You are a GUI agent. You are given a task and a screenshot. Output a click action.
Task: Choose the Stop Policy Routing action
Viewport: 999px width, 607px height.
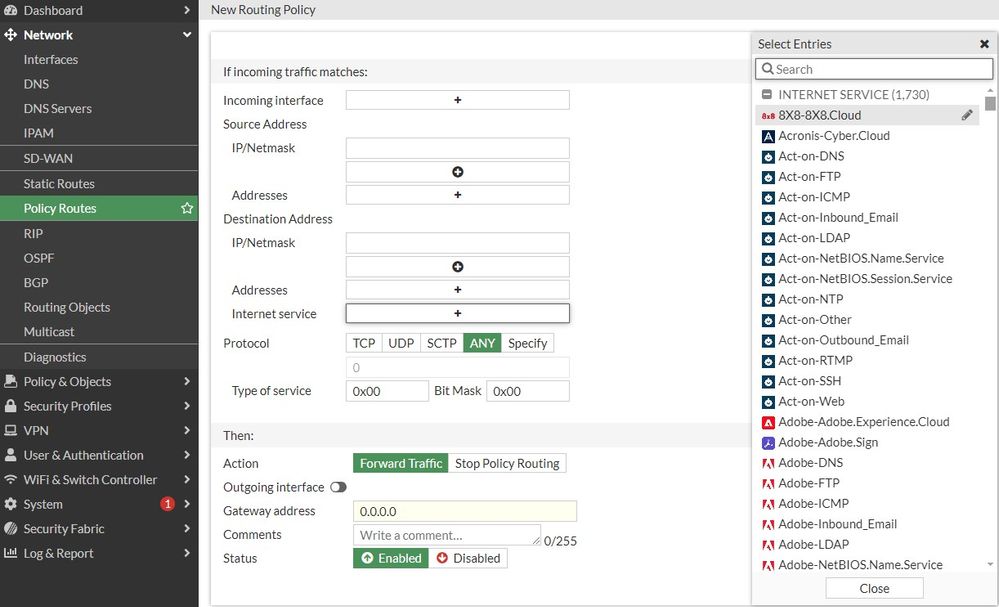(507, 463)
